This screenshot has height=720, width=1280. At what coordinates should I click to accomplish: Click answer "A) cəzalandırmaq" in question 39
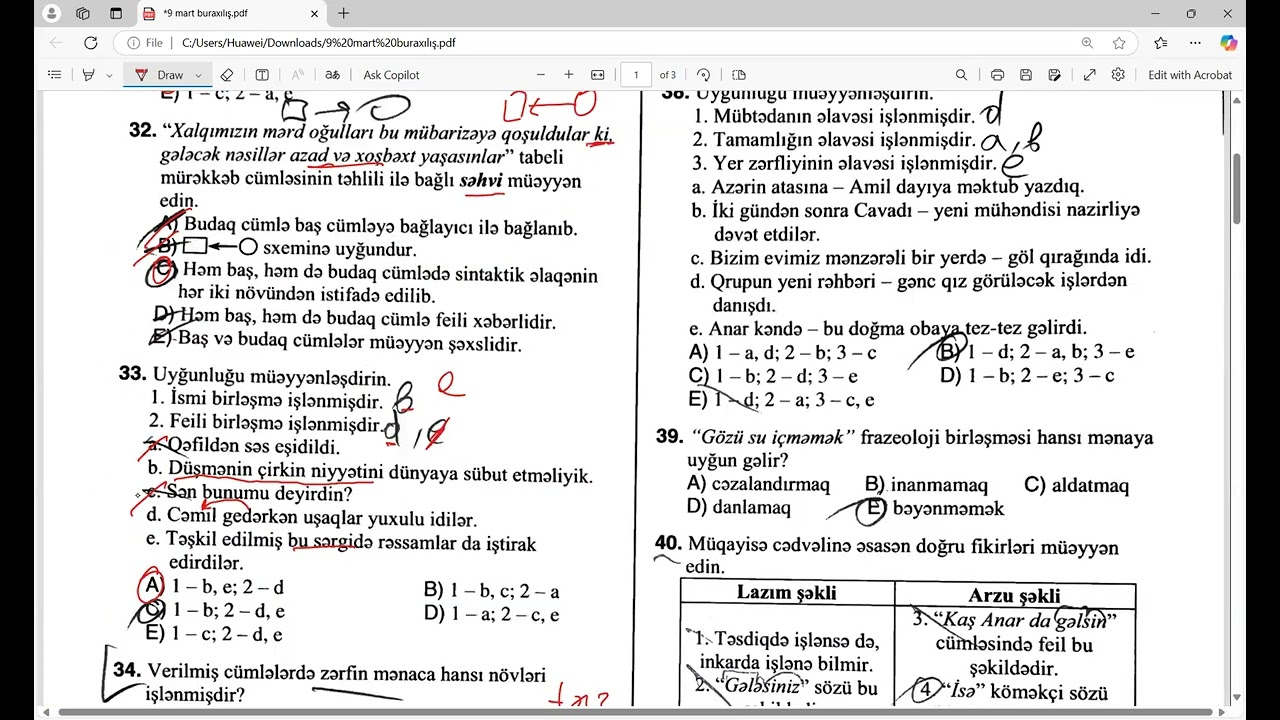click(758, 485)
